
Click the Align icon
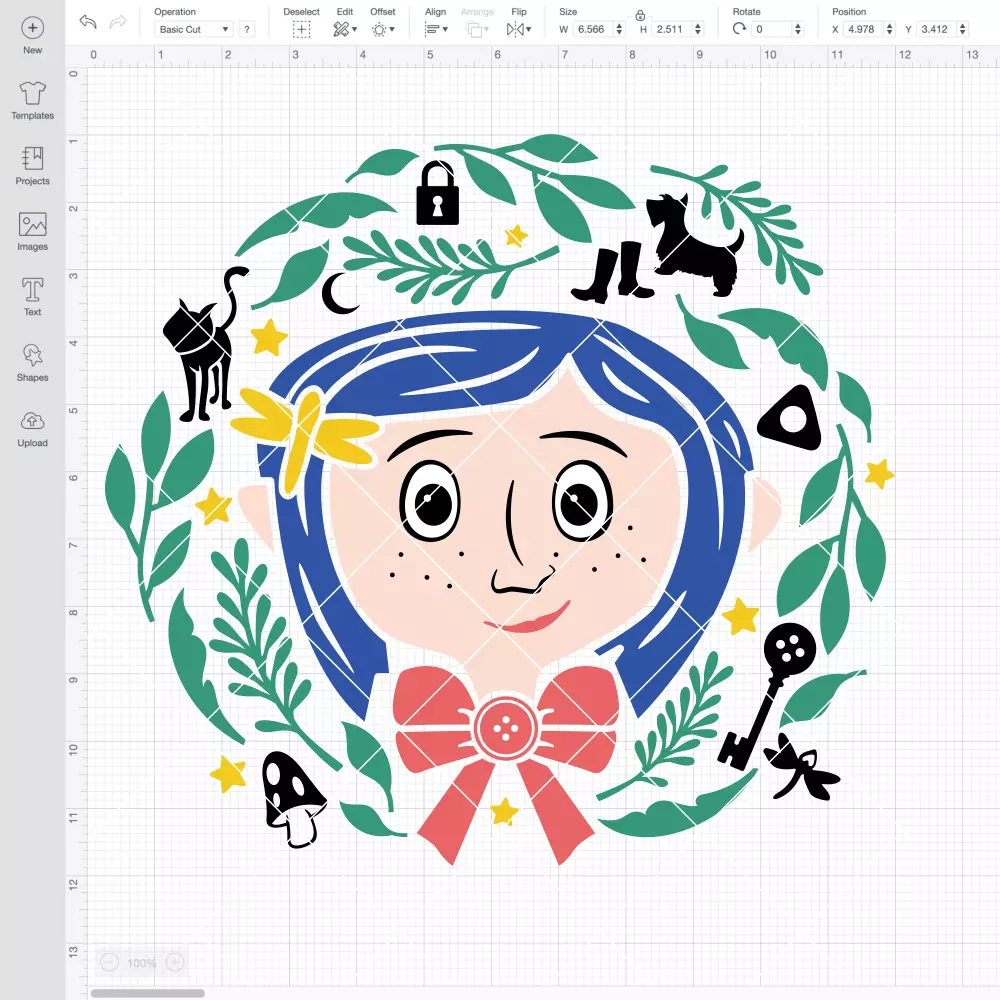coord(432,29)
